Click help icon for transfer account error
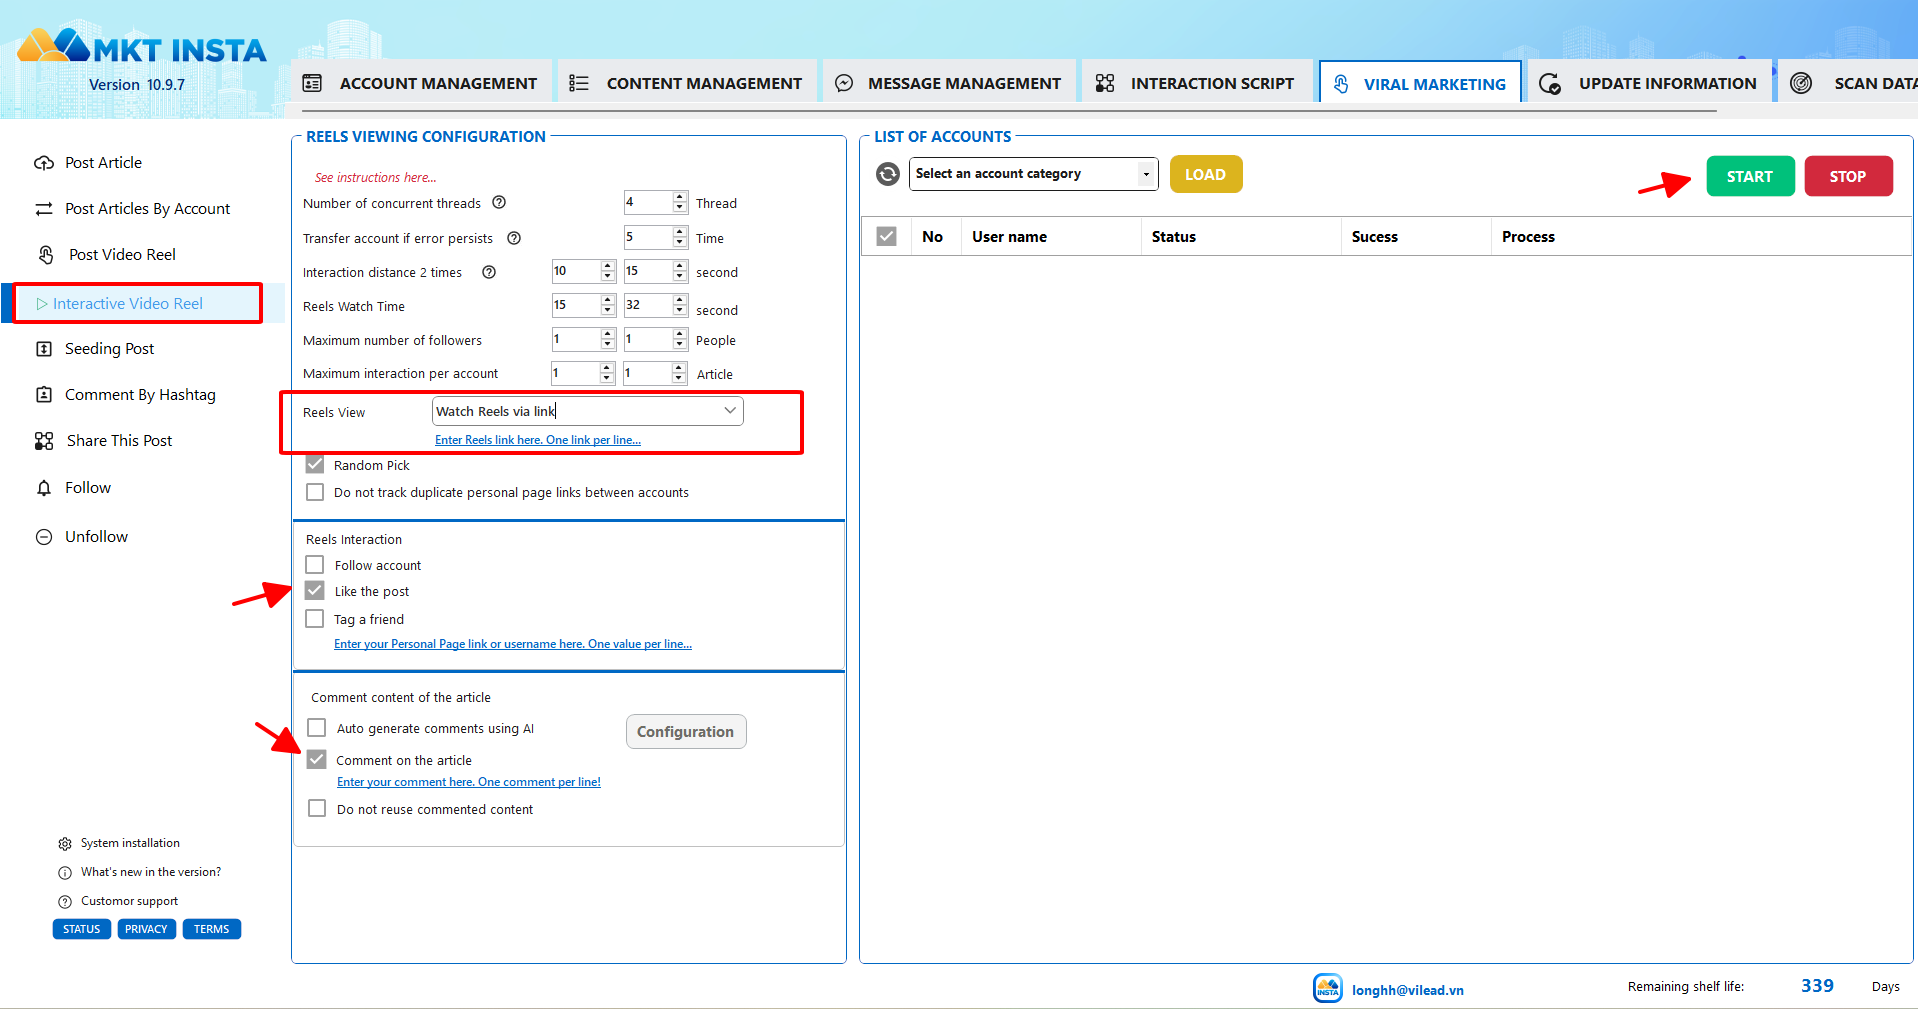This screenshot has width=1918, height=1009. tap(514, 238)
